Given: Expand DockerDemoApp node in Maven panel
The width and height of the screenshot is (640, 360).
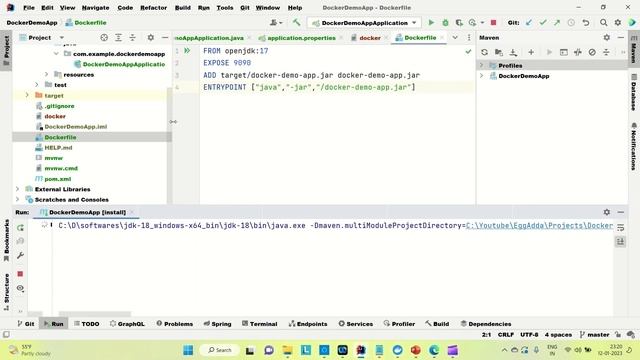Looking at the screenshot, I should 482,76.
